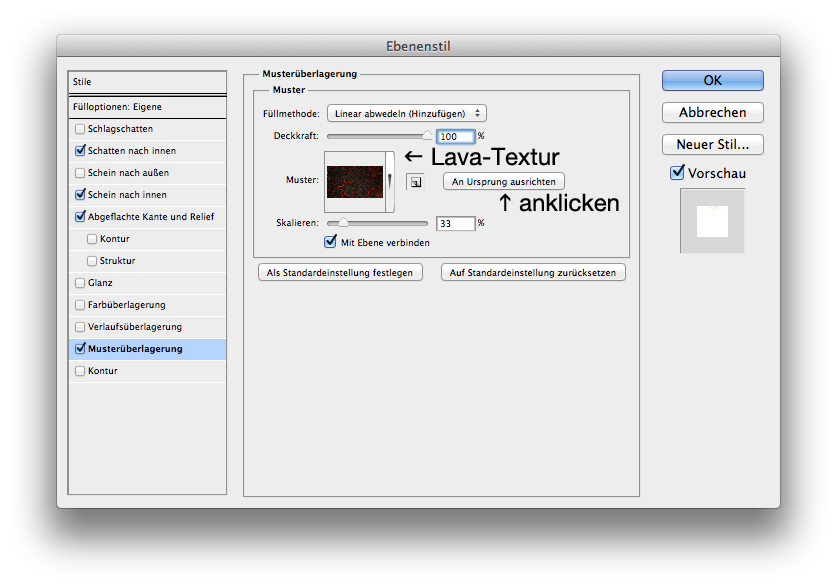This screenshot has height=587, width=837.
Task: Enable the Schlagschatten checkbox
Action: click(x=80, y=129)
